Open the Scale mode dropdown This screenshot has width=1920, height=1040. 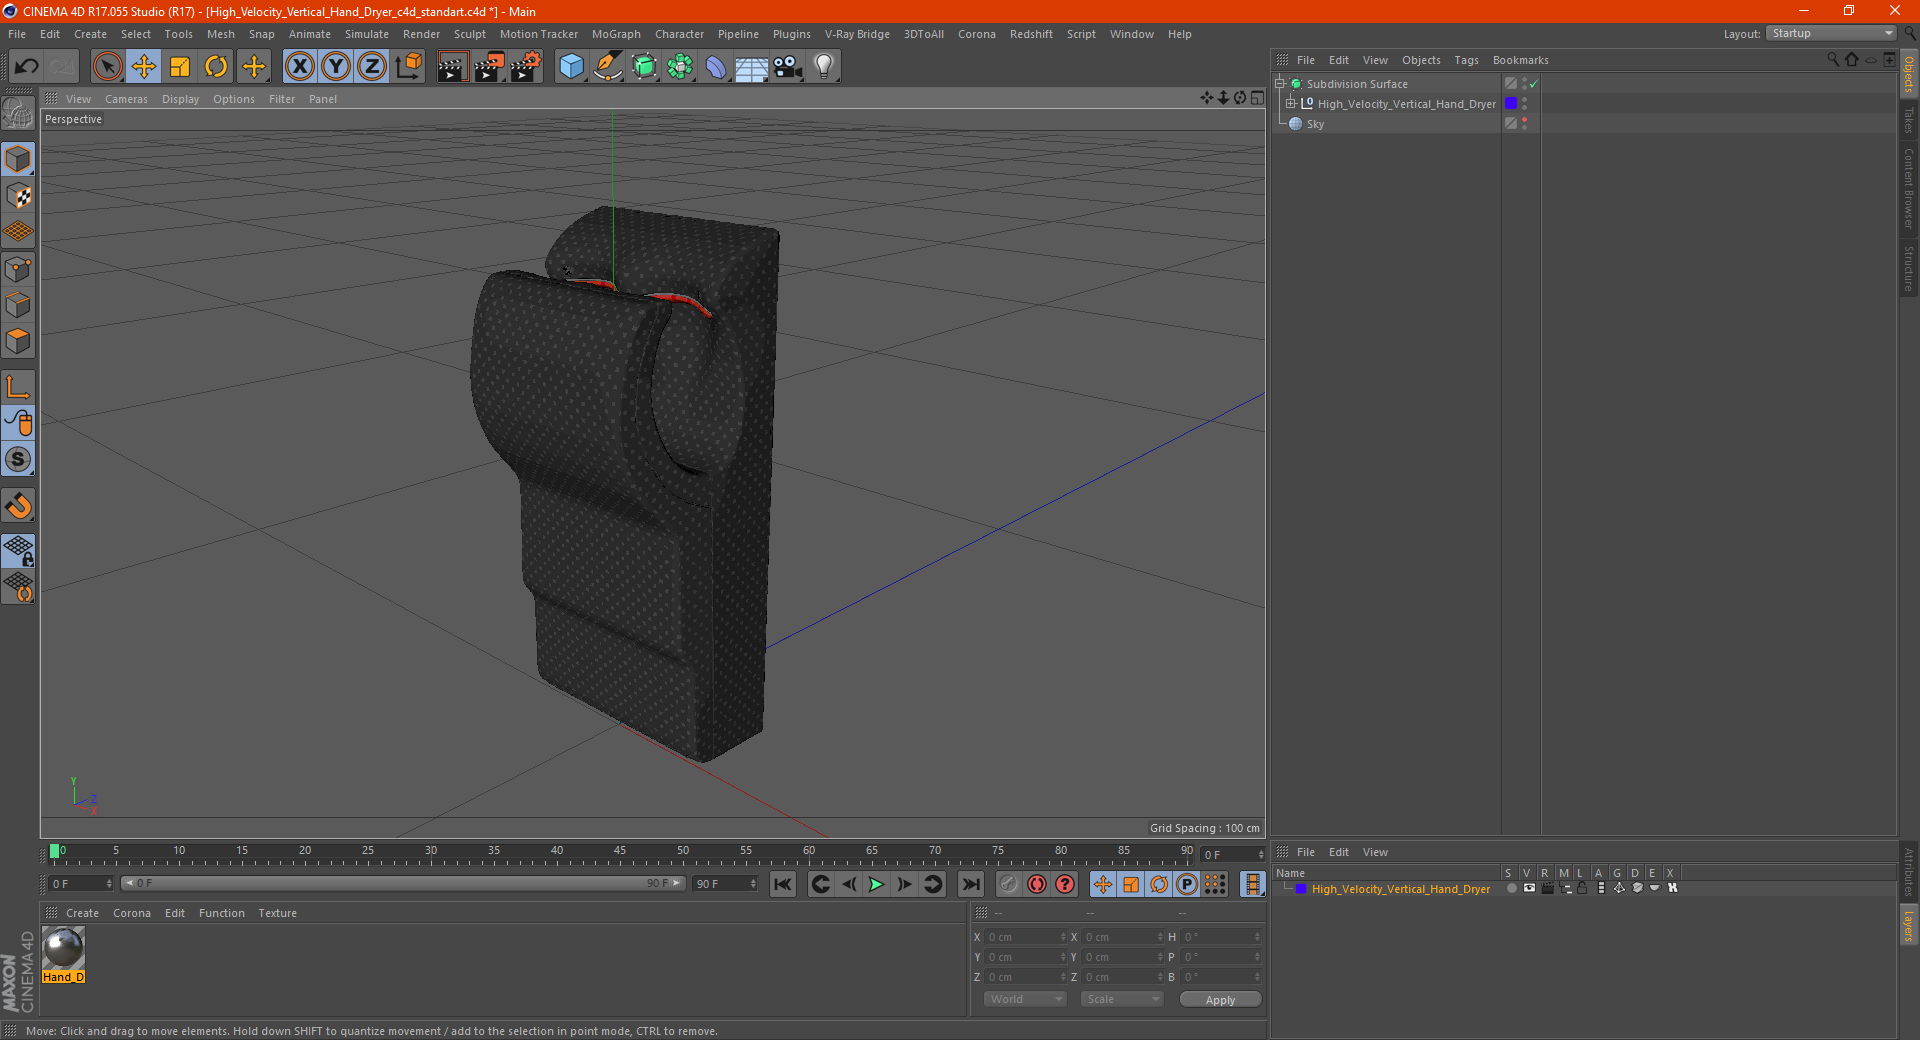[x=1122, y=999]
